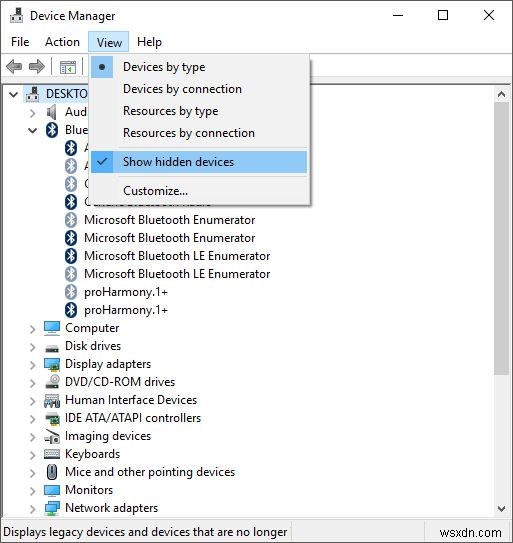Click the Audio speaker category icon
Image resolution: width=513 pixels, height=543 pixels.
pos(52,112)
